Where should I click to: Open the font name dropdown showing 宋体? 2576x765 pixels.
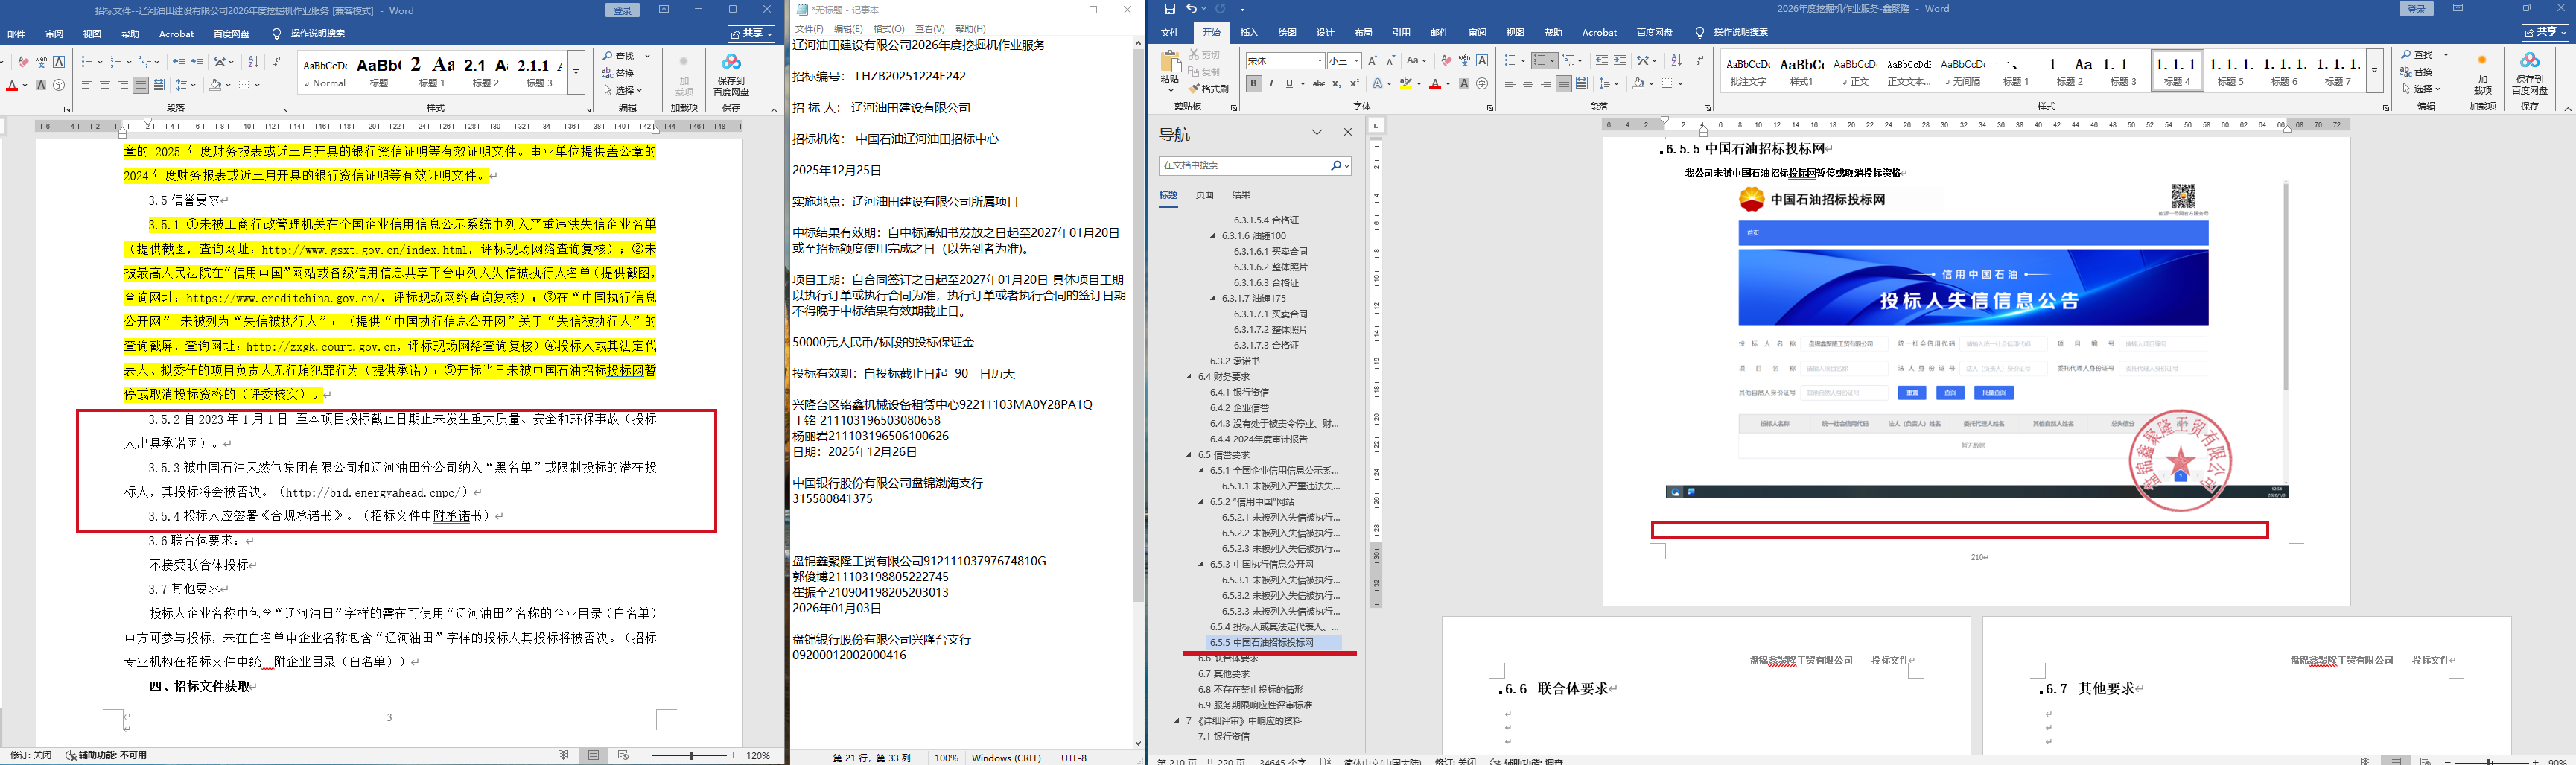click(x=1320, y=61)
